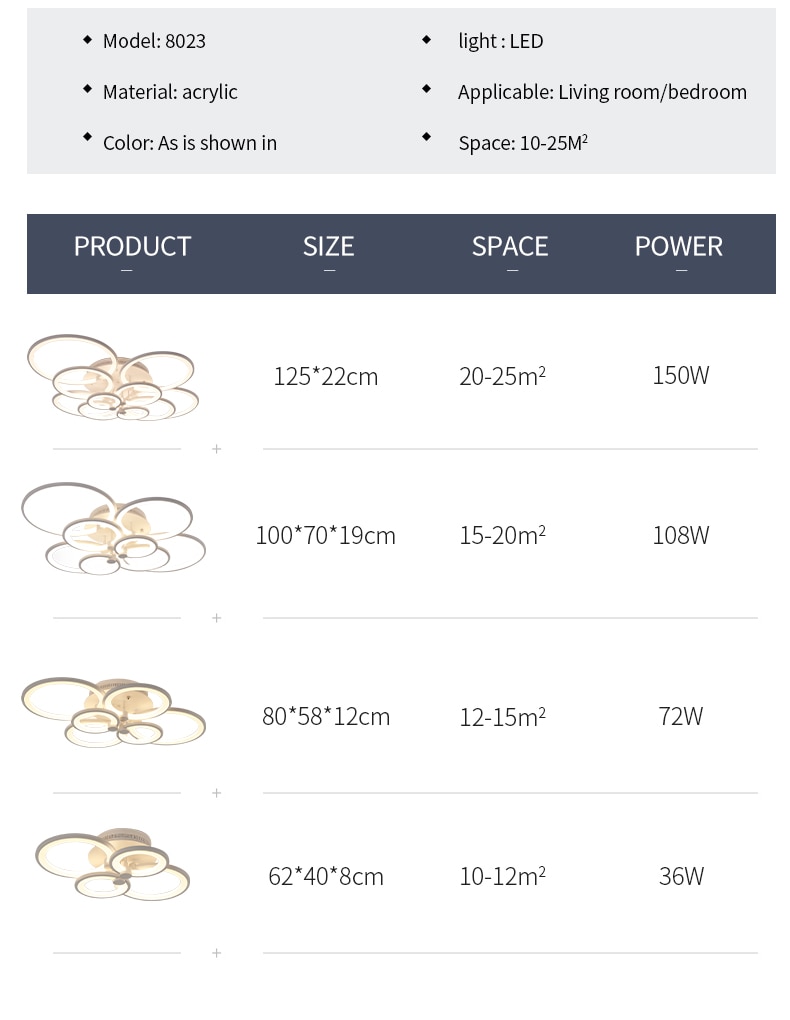Click the 80*58*12cm size text

(326, 717)
